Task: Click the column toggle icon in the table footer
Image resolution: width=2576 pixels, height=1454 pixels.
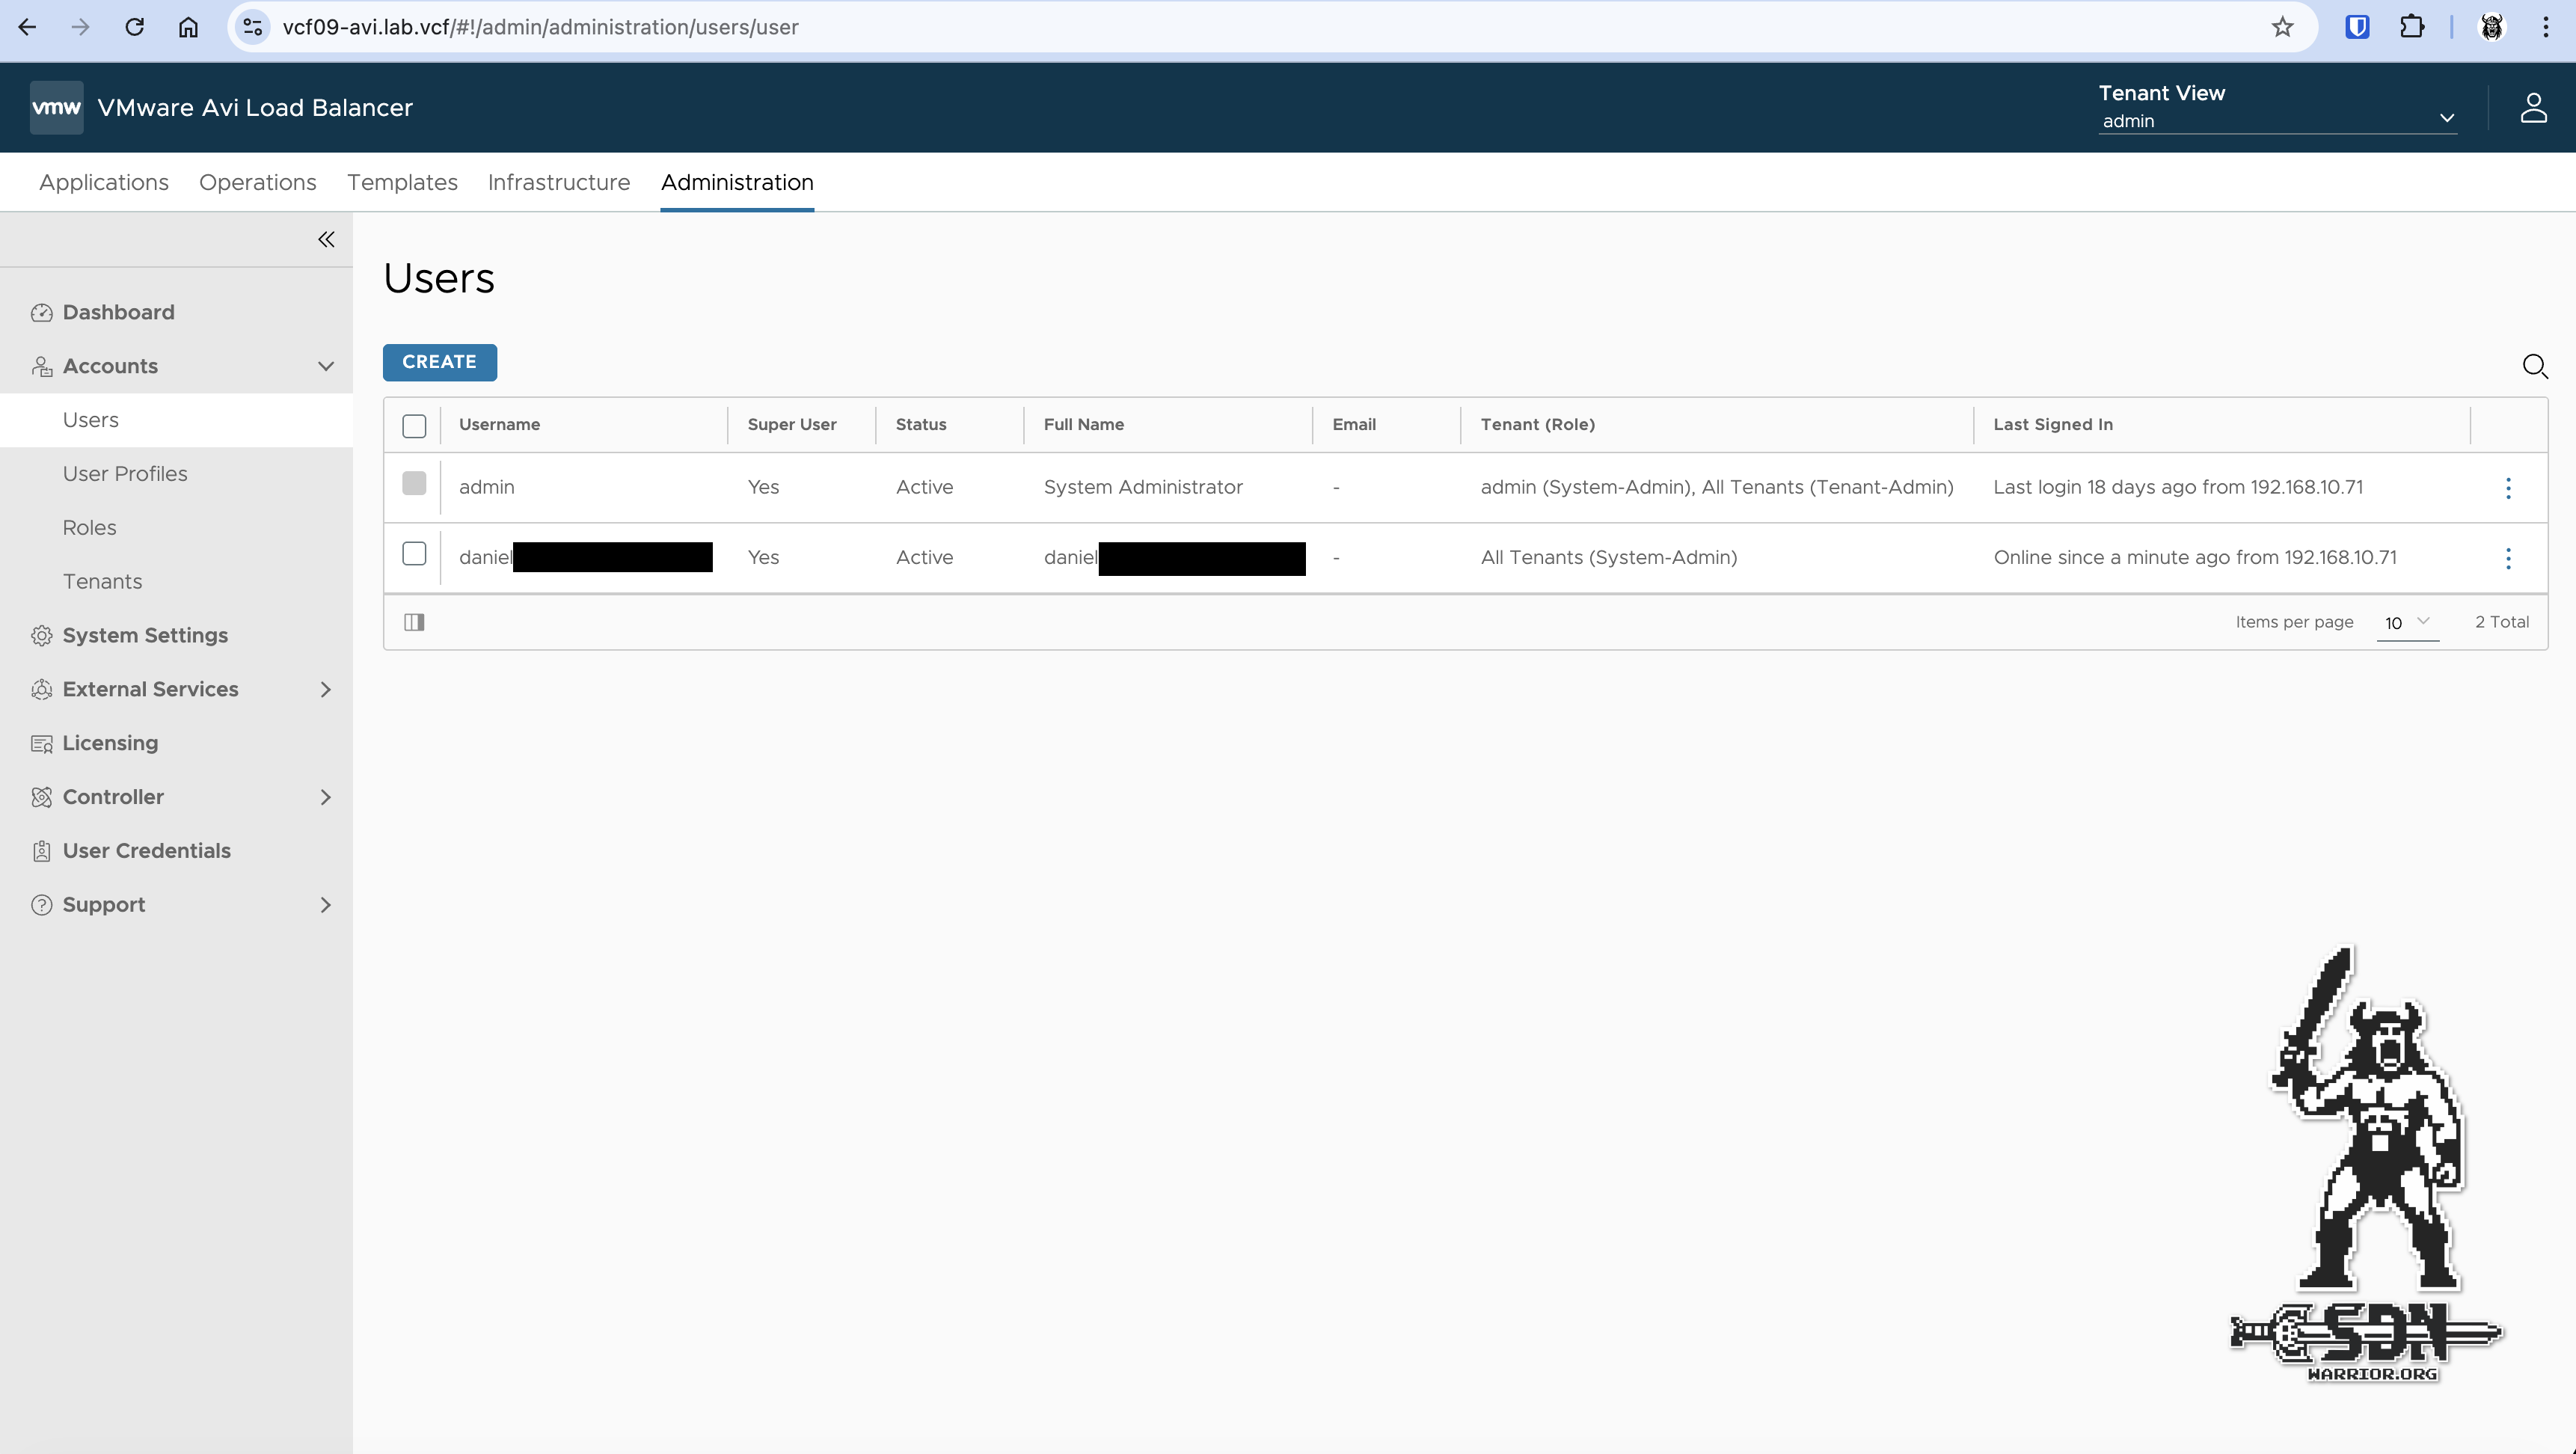Action: point(414,622)
